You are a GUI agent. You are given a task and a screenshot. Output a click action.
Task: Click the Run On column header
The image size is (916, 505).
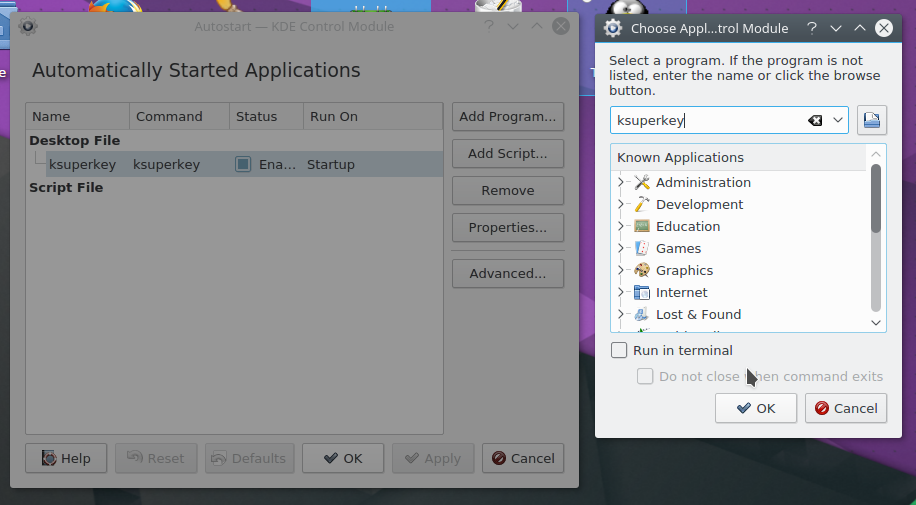[x=373, y=116]
